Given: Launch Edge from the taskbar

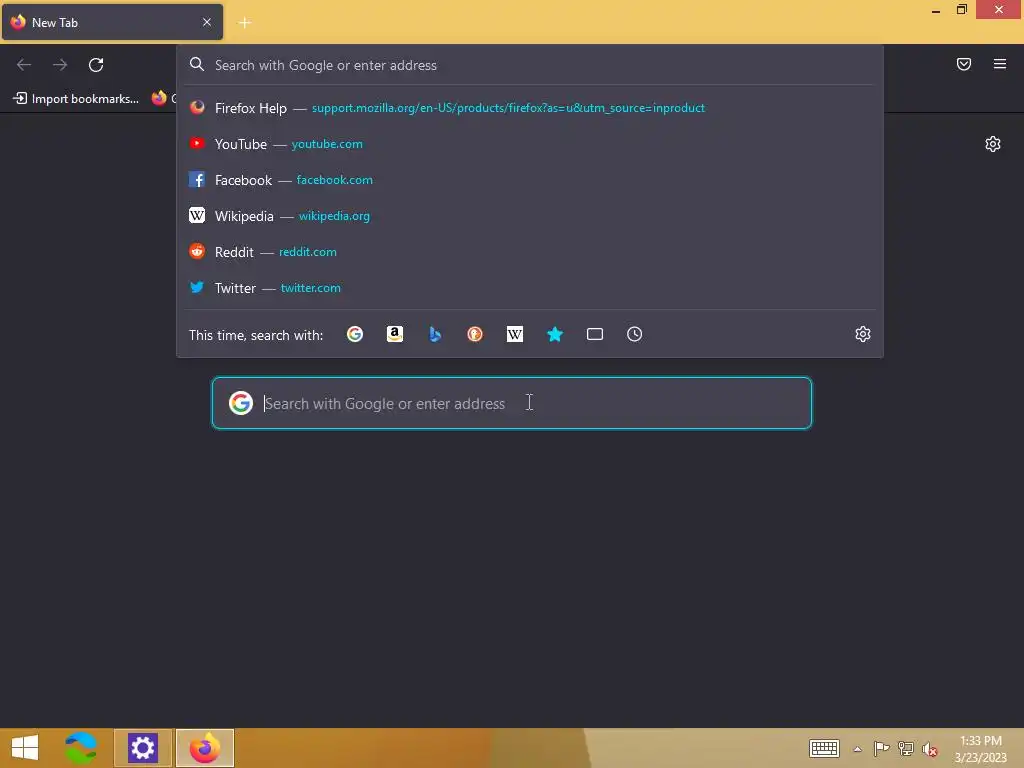Looking at the screenshot, I should [x=81, y=748].
